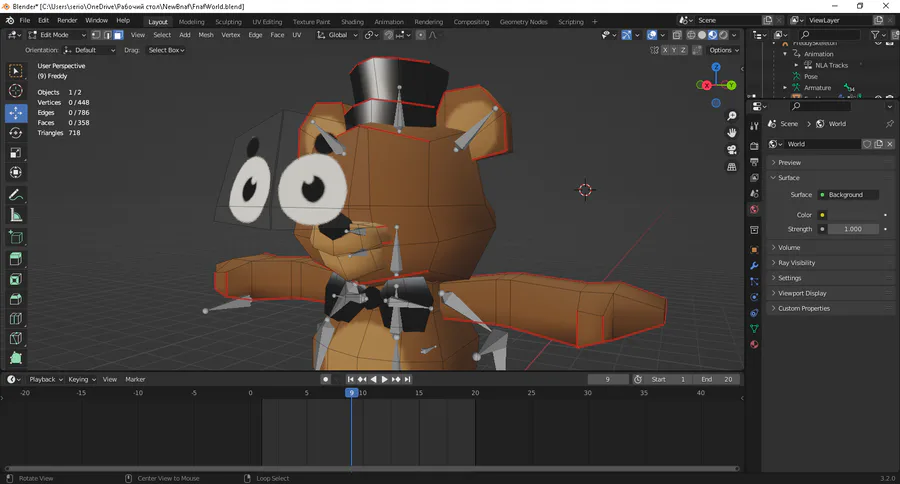The width and height of the screenshot is (900, 484).
Task: Open the Physics properties tab
Action: coord(754,297)
